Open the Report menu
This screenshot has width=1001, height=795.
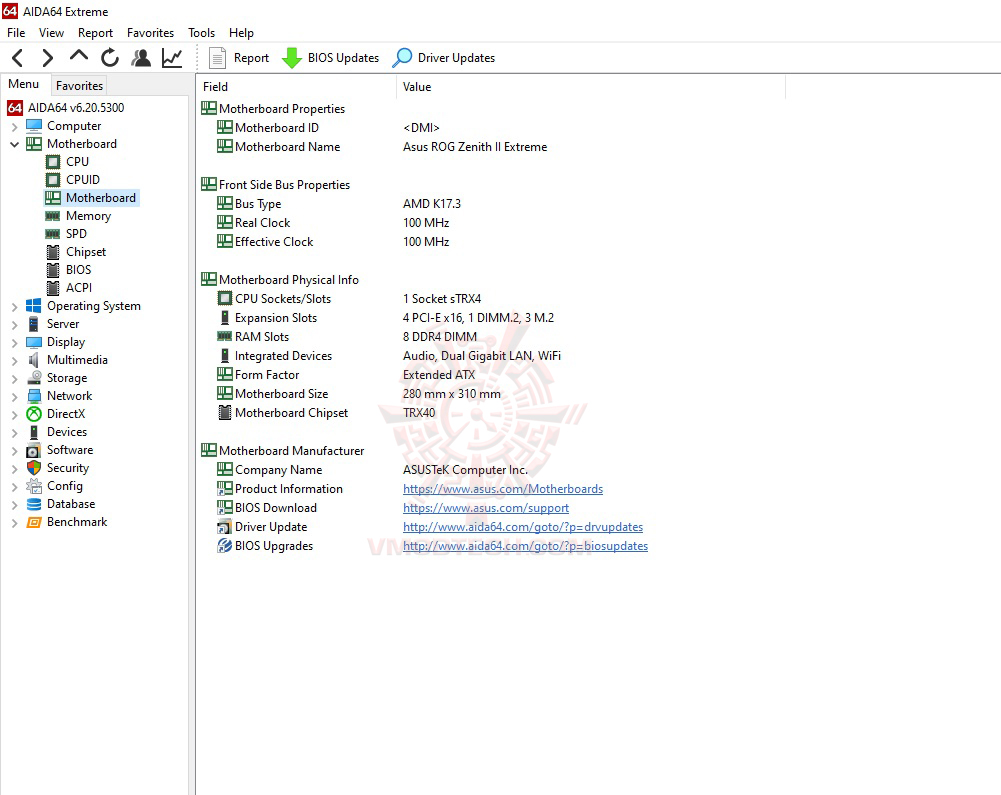point(95,33)
